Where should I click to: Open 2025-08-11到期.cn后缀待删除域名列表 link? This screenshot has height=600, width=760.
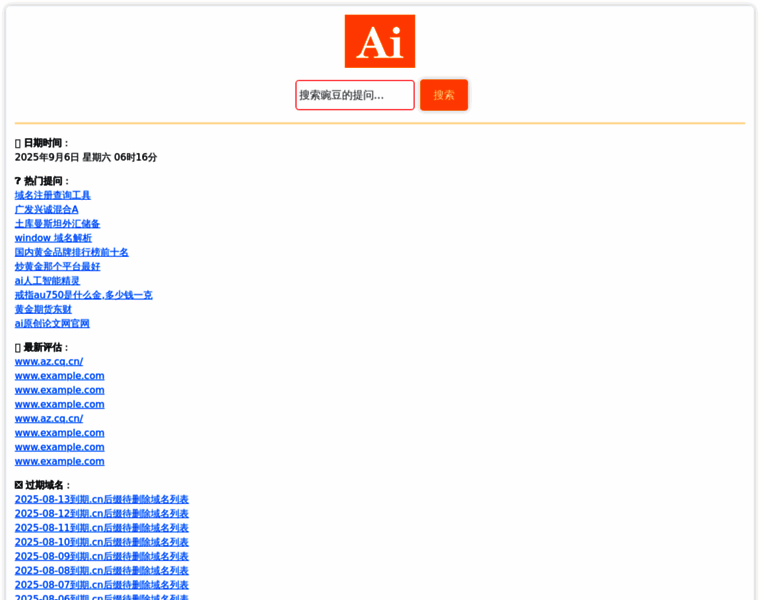(x=102, y=528)
